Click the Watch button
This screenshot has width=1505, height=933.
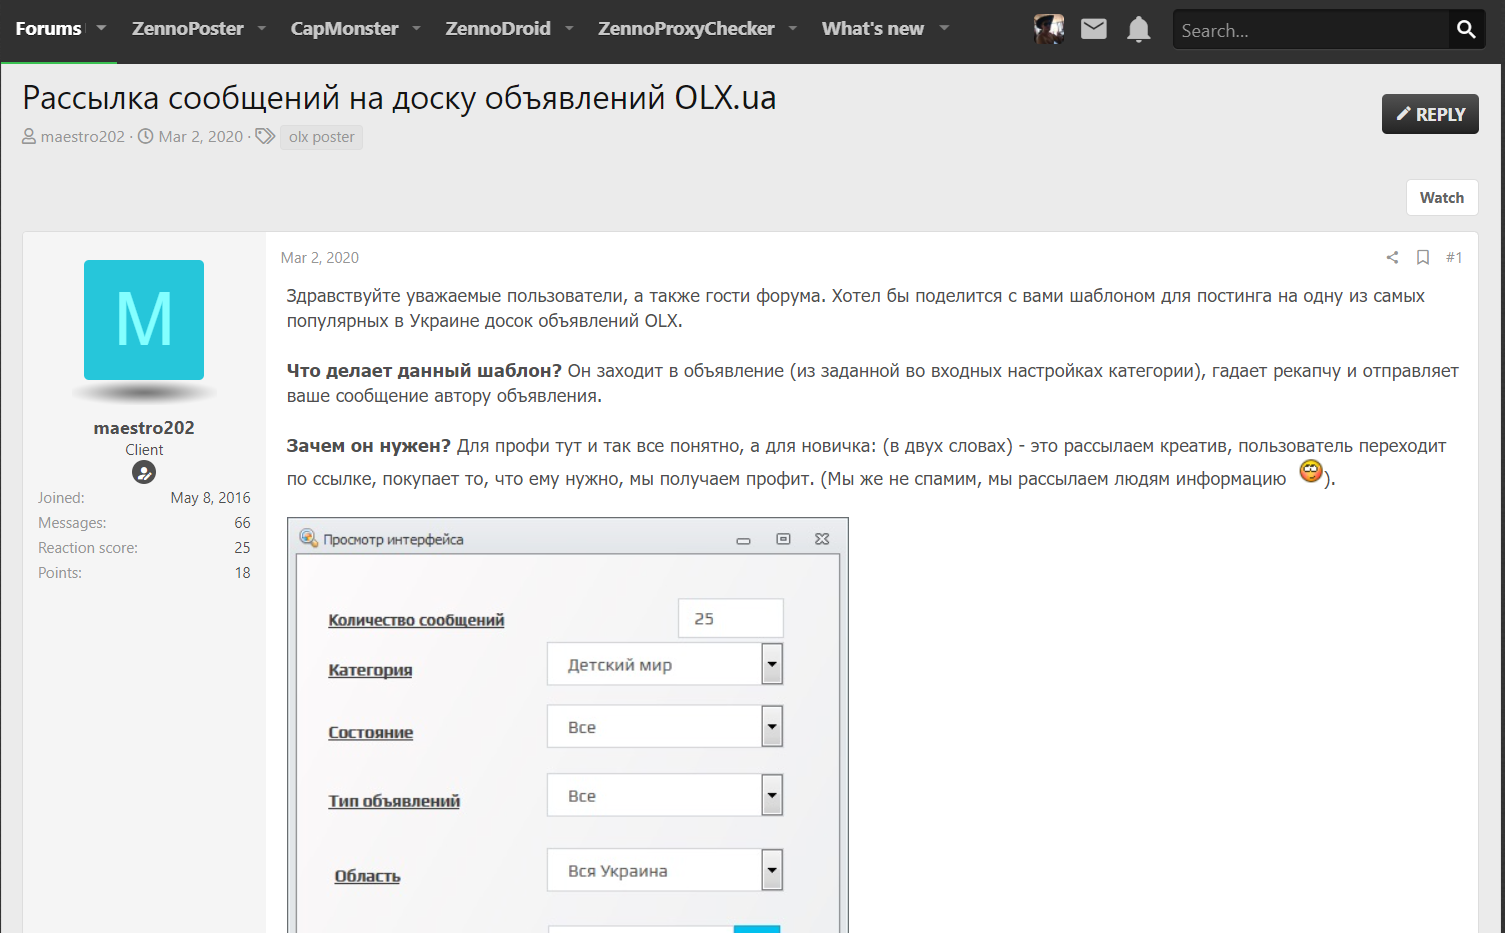tap(1442, 198)
